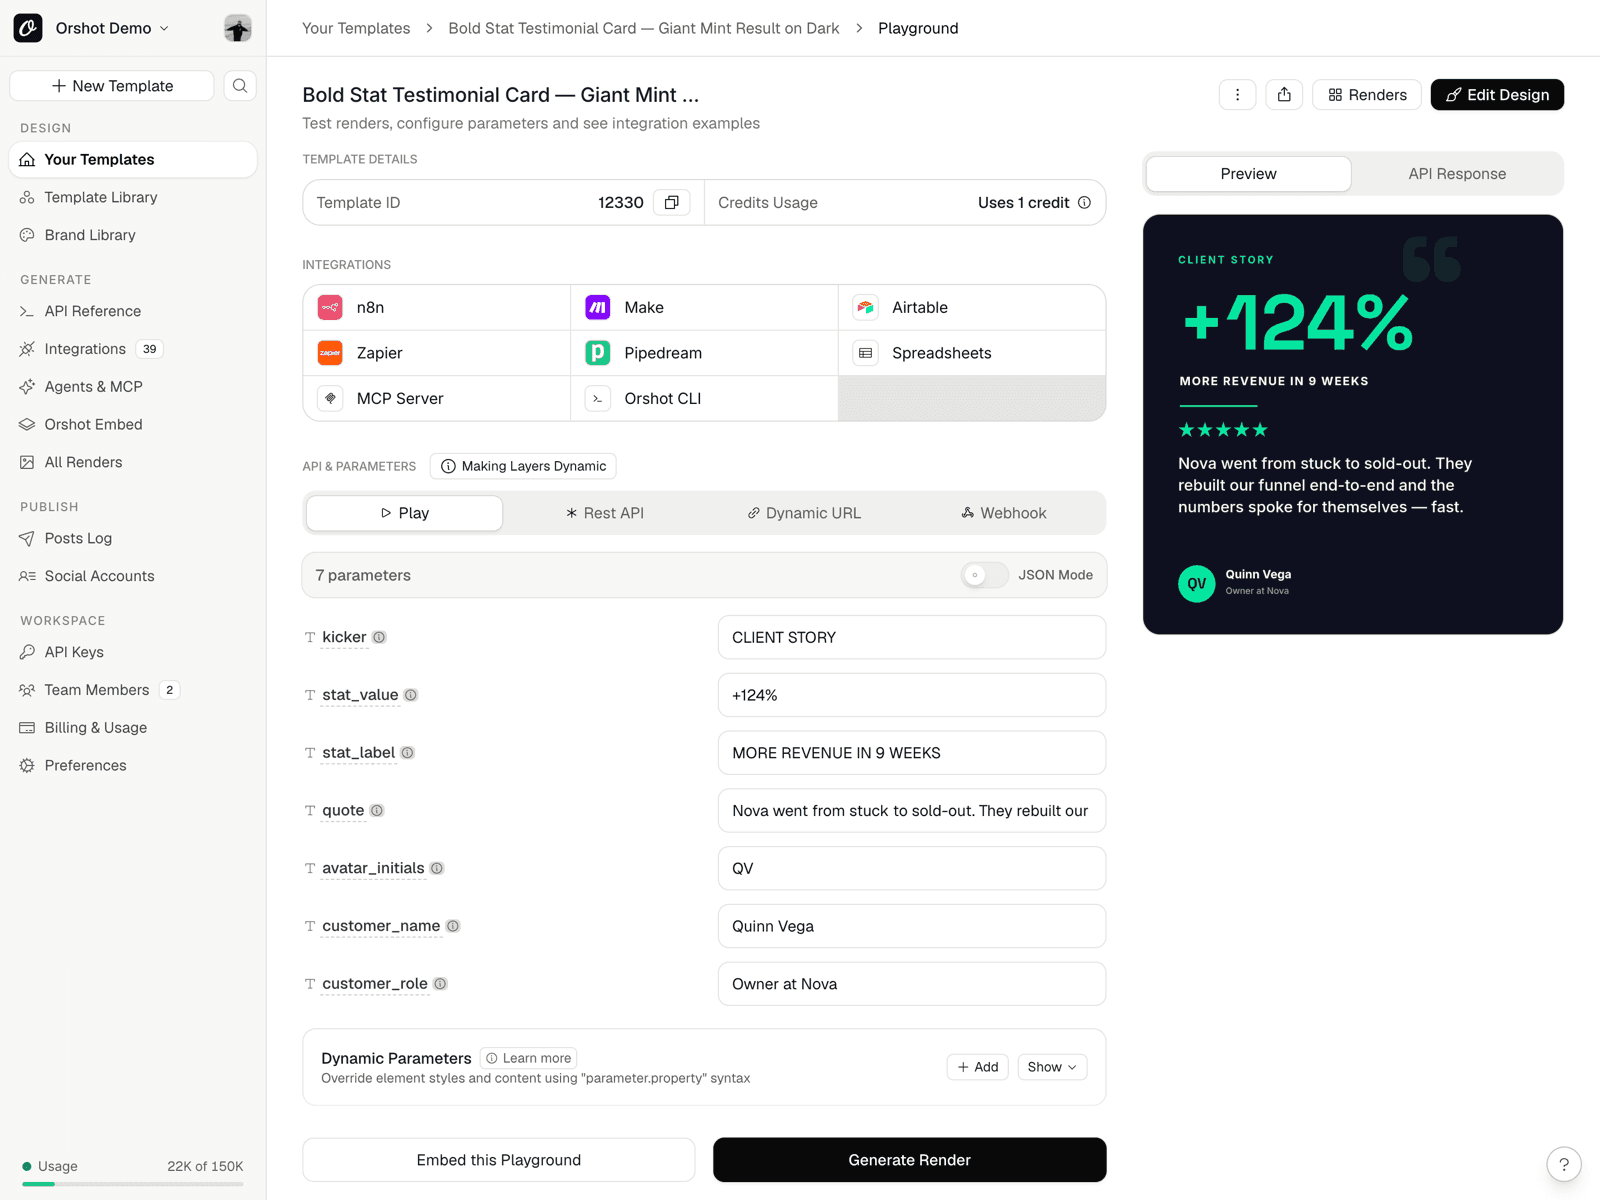1600x1200 pixels.
Task: Click the share/export icon button
Action: (1284, 95)
